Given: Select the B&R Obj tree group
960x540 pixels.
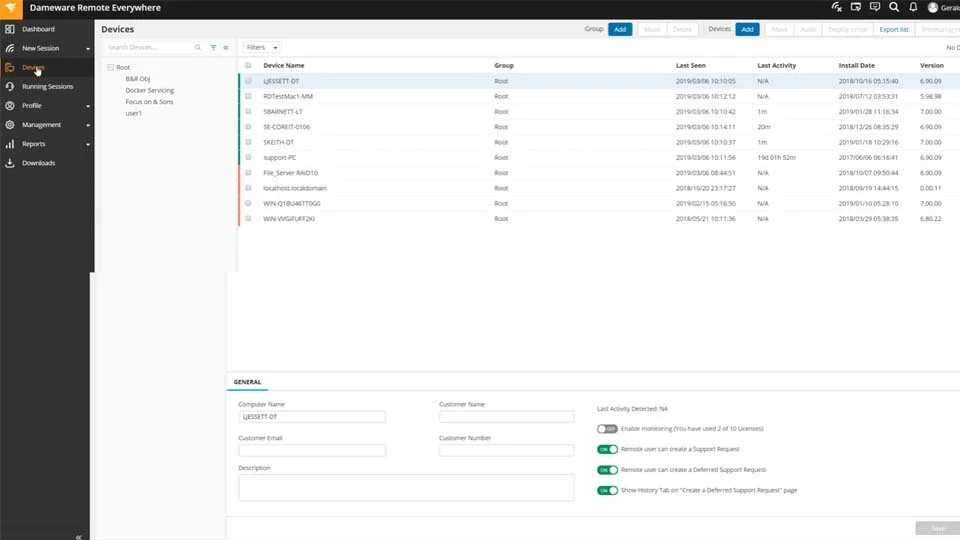Looking at the screenshot, I should click(x=138, y=79).
